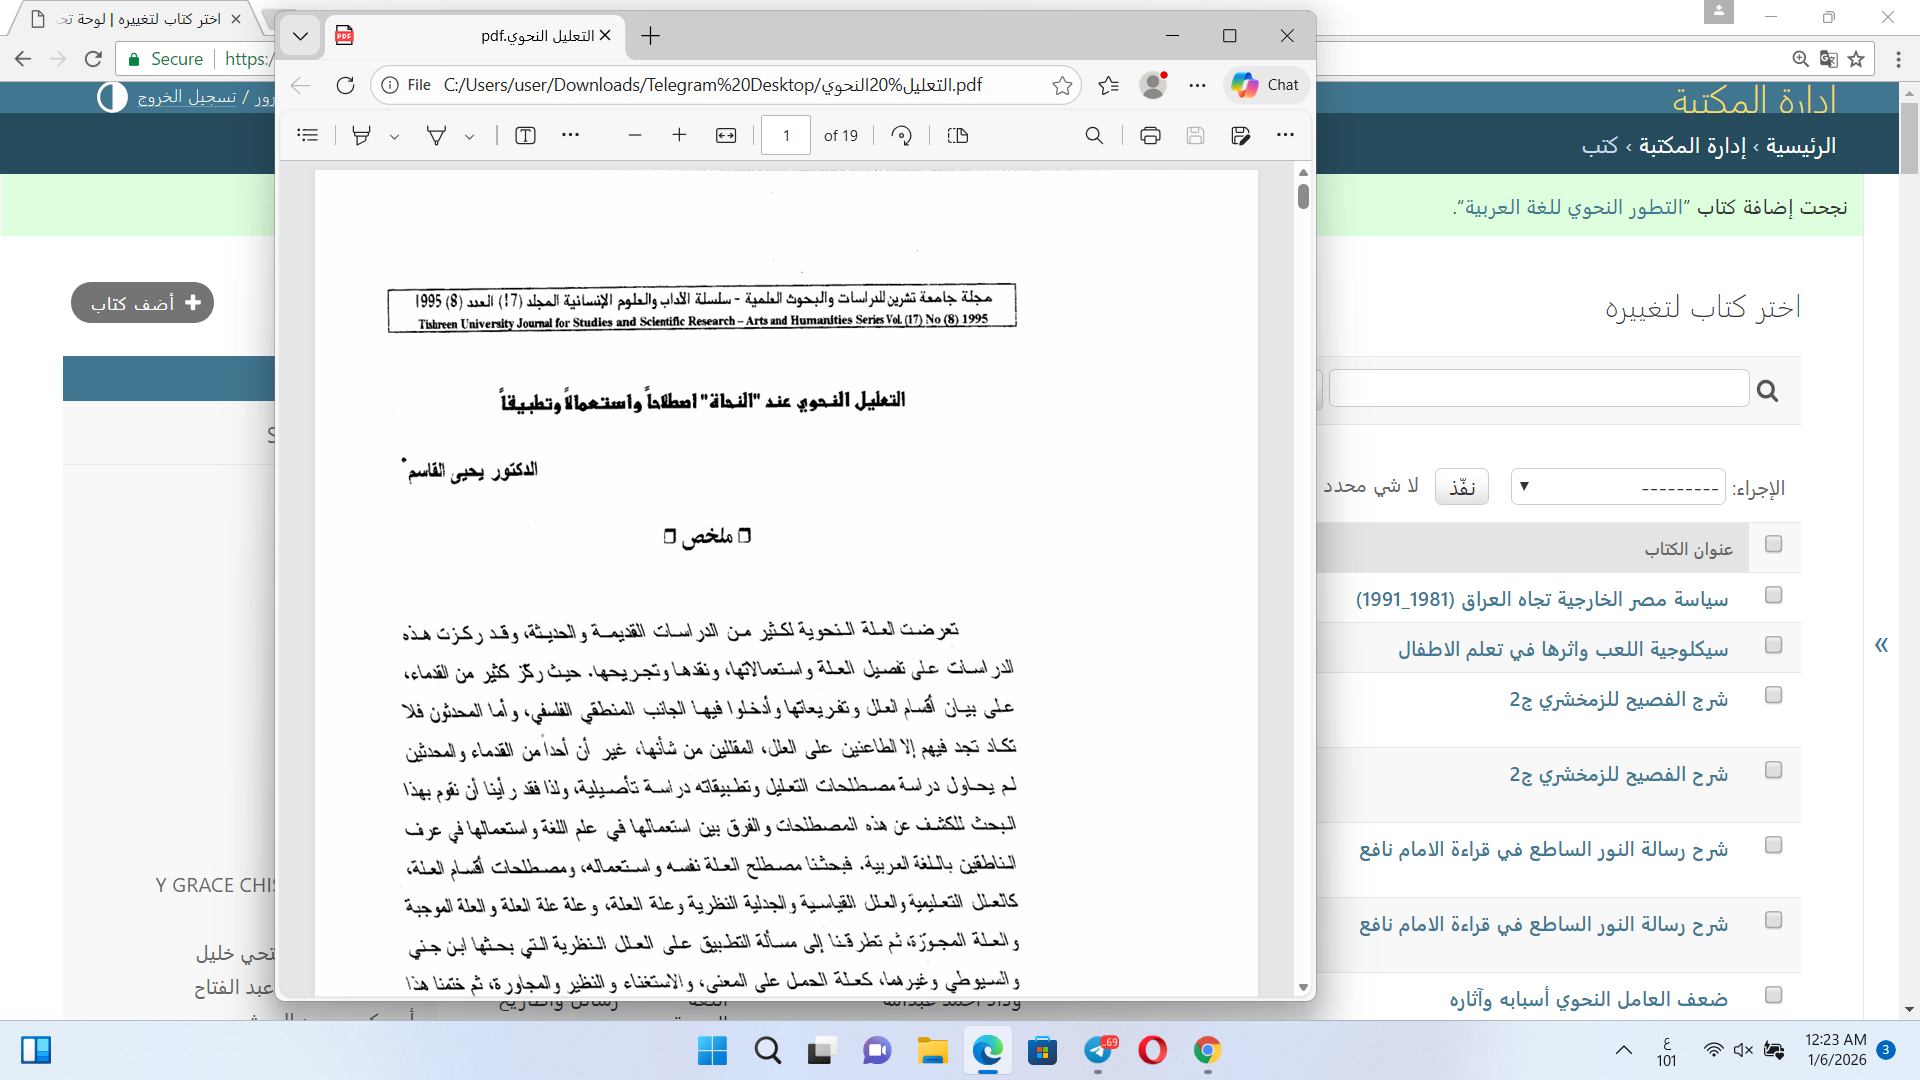Click the book search input field
The width and height of the screenshot is (1920, 1080).
click(x=1539, y=389)
